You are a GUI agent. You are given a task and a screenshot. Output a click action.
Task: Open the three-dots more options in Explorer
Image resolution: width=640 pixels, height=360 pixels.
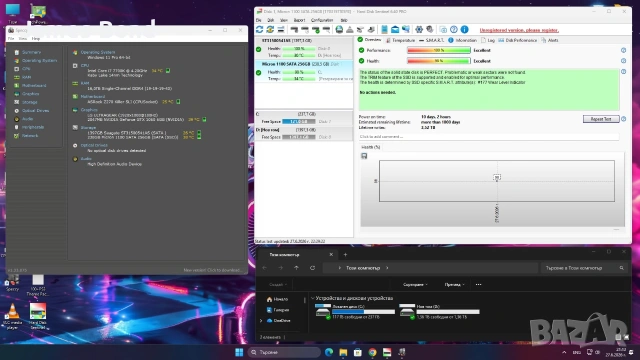pyautogui.click(x=478, y=284)
